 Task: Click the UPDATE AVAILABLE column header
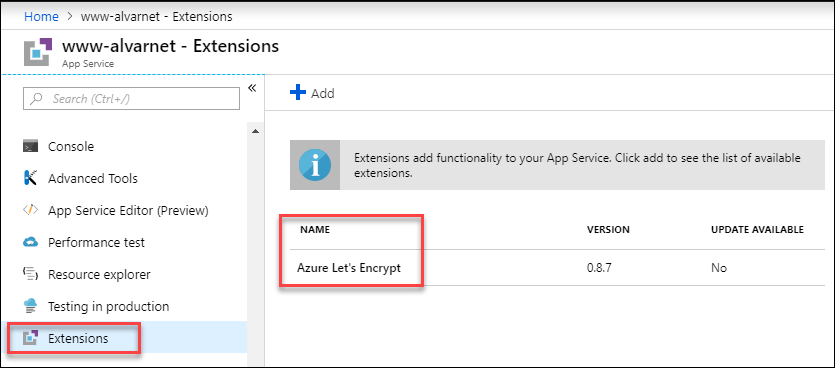click(757, 230)
